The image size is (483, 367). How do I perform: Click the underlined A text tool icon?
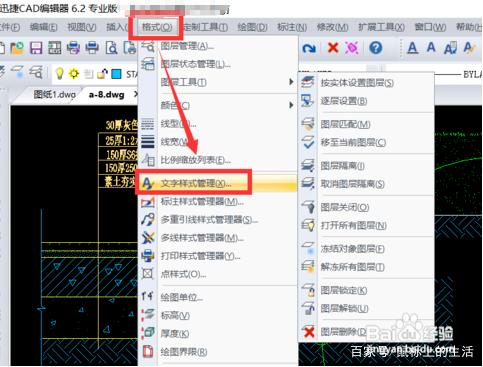tap(412, 48)
